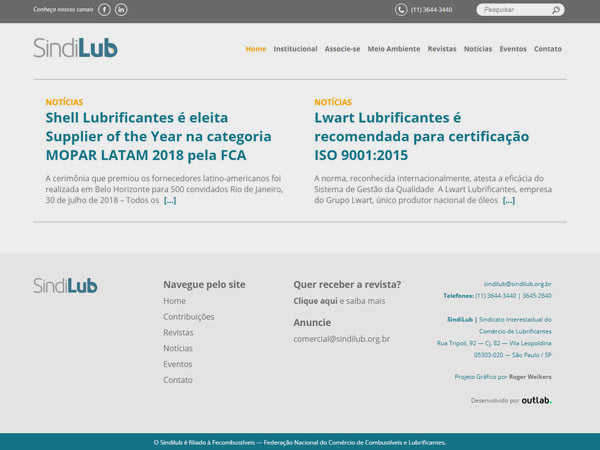This screenshot has height=450, width=600.
Task: Click the 'Clique aqui' magazine link
Action: click(x=315, y=301)
